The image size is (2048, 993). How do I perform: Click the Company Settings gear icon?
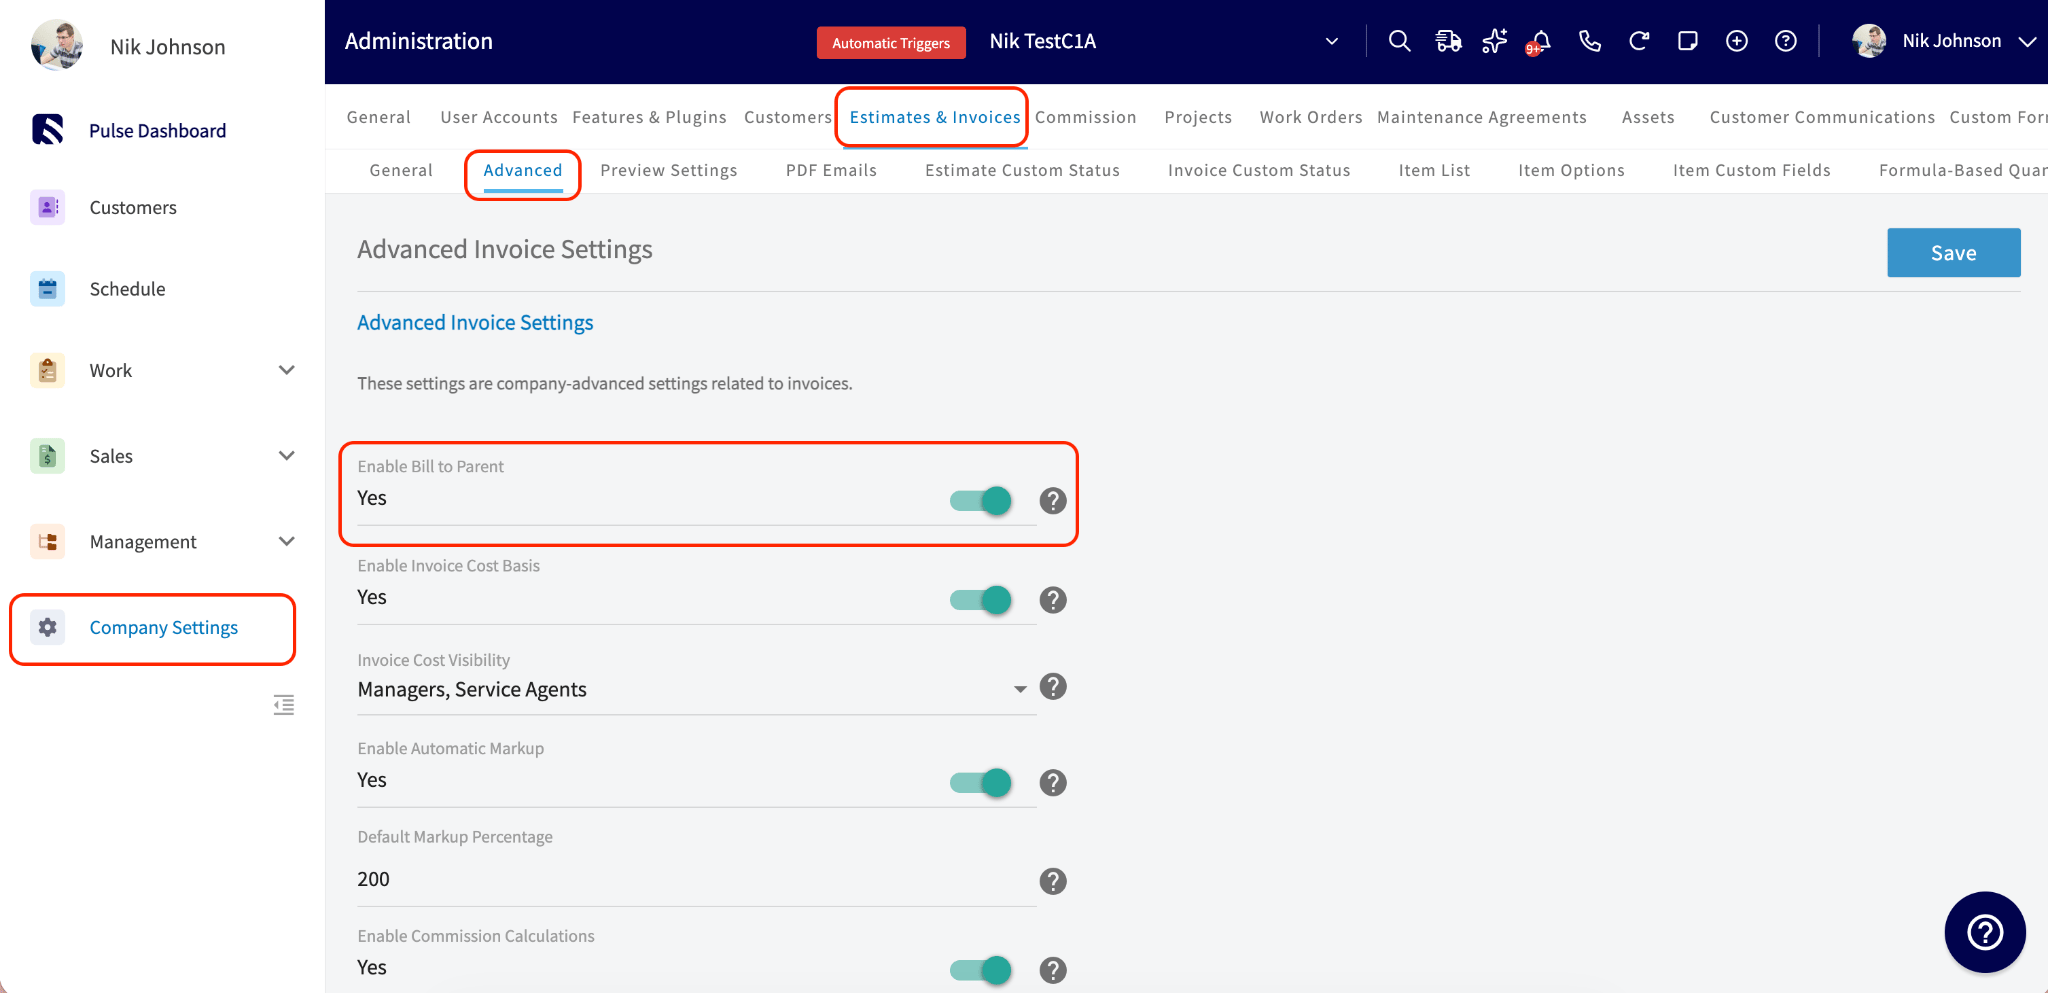tap(48, 627)
